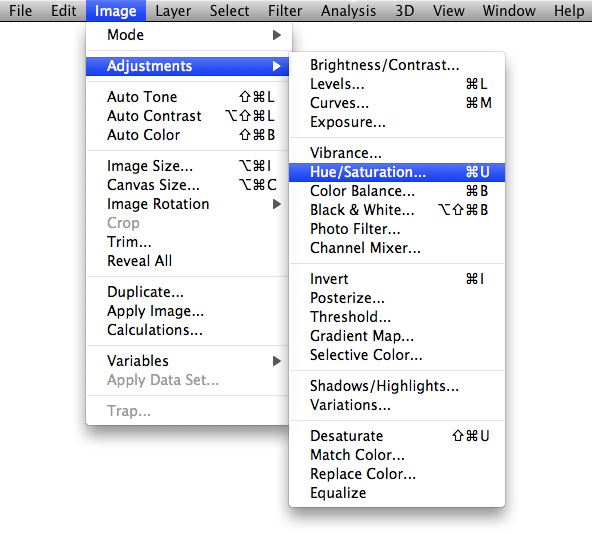
Task: Open Hue/Saturation adjustment dialog
Action: tap(397, 172)
